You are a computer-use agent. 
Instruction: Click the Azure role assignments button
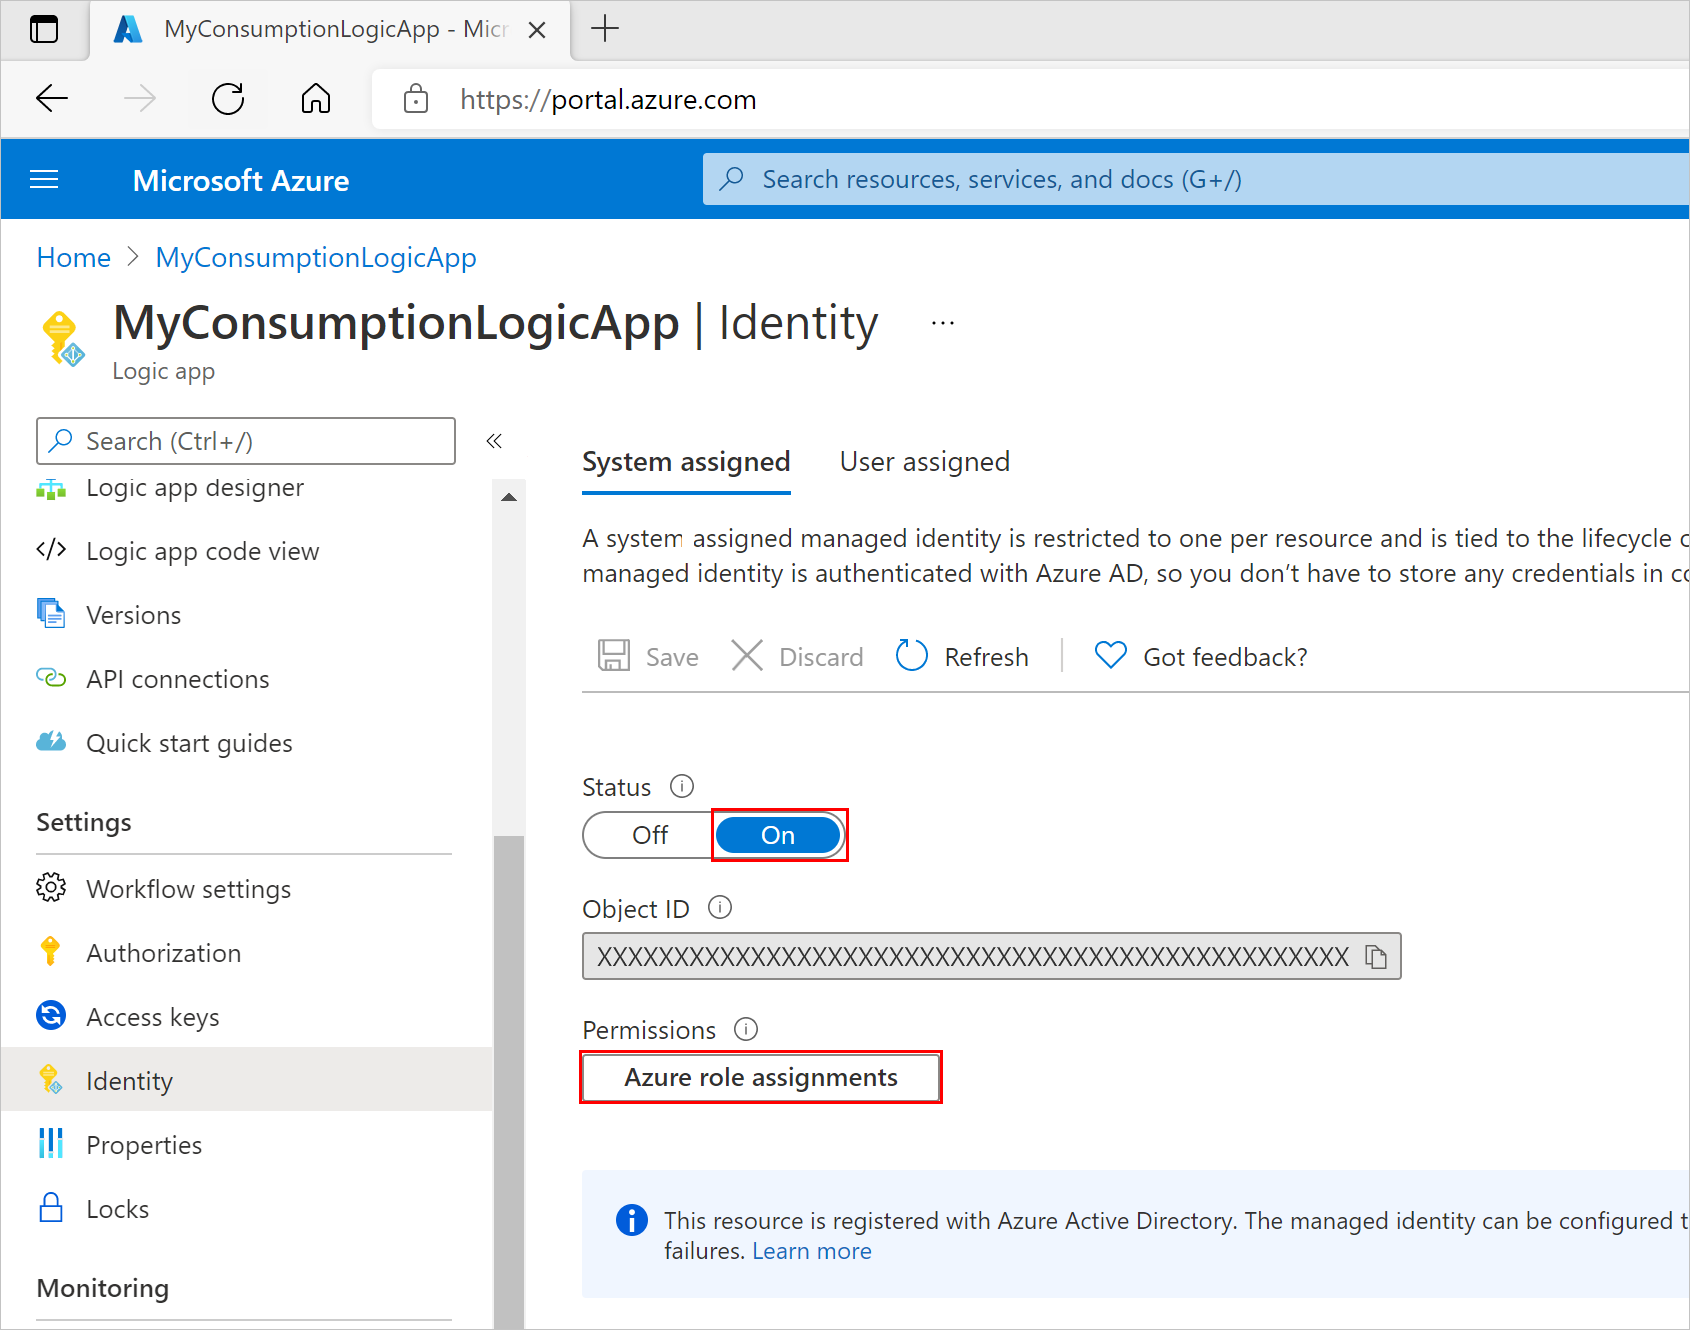[760, 1077]
